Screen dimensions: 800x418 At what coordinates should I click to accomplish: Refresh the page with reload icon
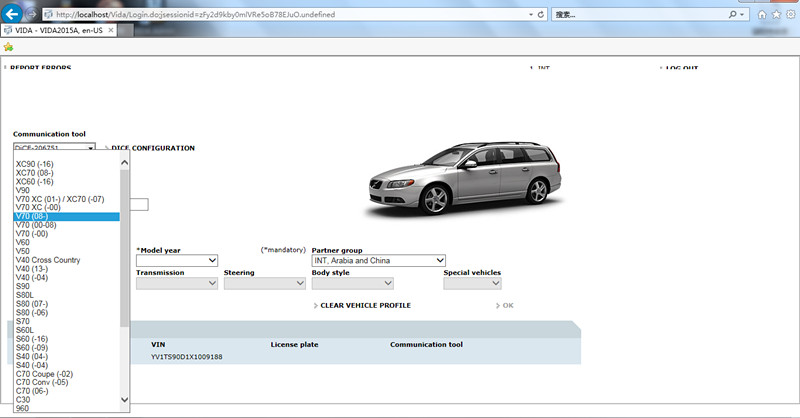click(541, 14)
